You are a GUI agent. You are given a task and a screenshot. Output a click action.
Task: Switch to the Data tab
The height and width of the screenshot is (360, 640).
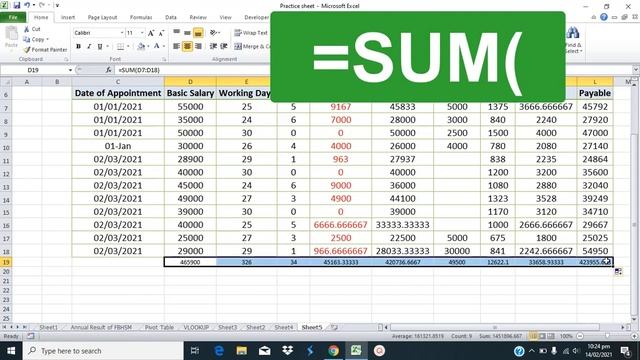(x=171, y=17)
